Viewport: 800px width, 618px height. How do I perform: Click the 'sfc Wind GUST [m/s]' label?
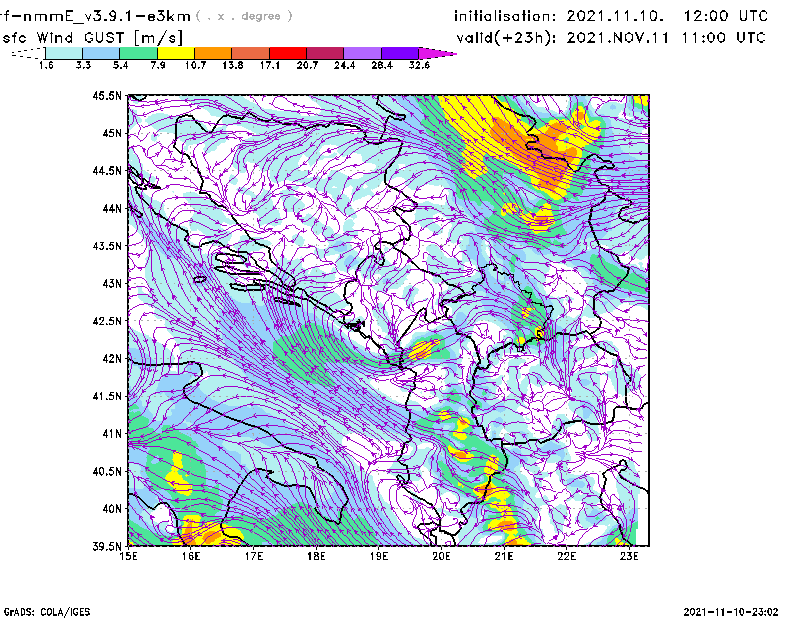(73, 37)
